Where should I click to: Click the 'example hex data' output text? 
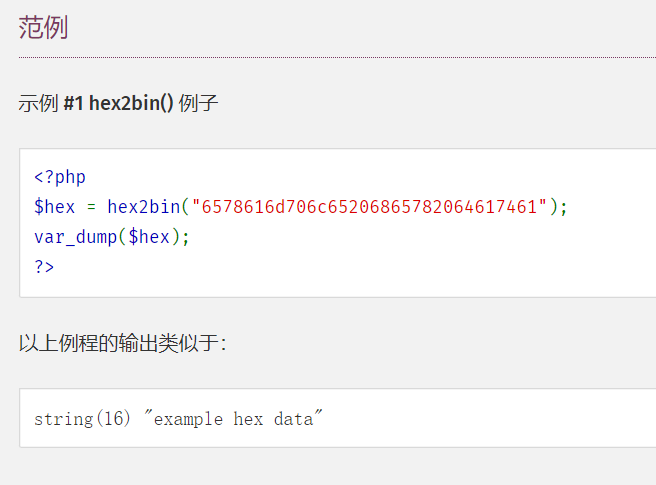(233, 419)
